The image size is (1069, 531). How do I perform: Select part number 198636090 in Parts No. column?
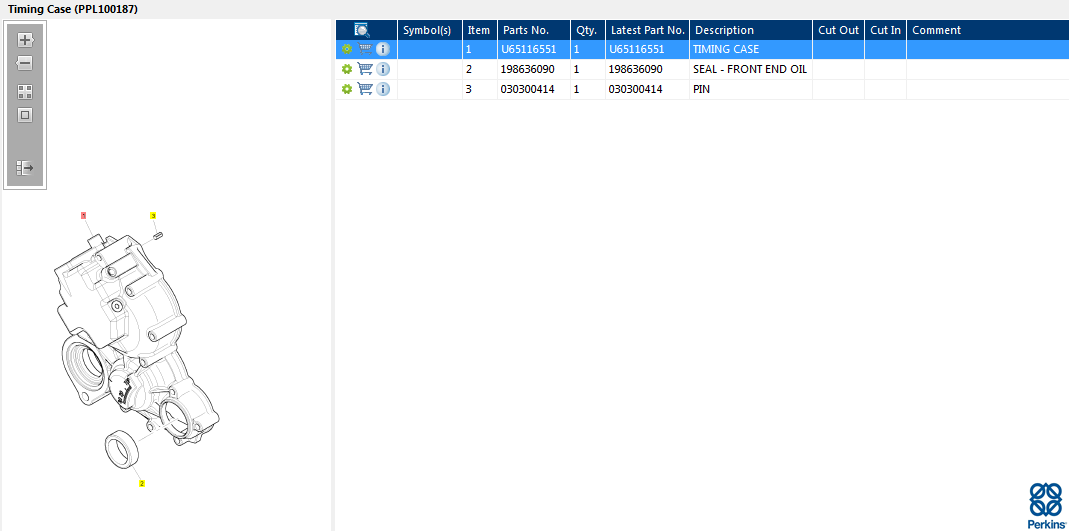tap(527, 70)
